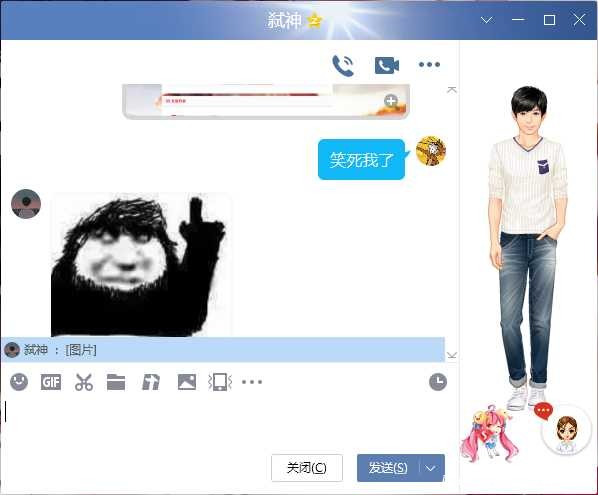
Task: Start a voice call with 弑神
Action: click(x=343, y=65)
